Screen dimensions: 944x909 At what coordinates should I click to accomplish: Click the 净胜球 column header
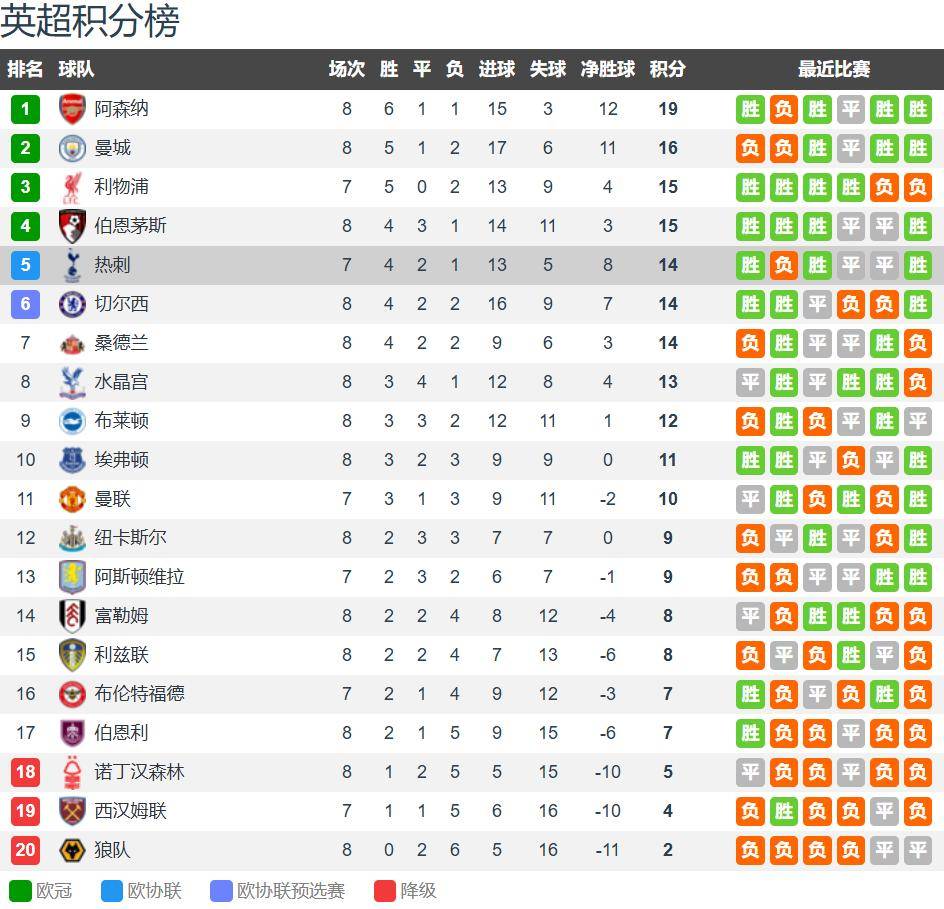608,69
